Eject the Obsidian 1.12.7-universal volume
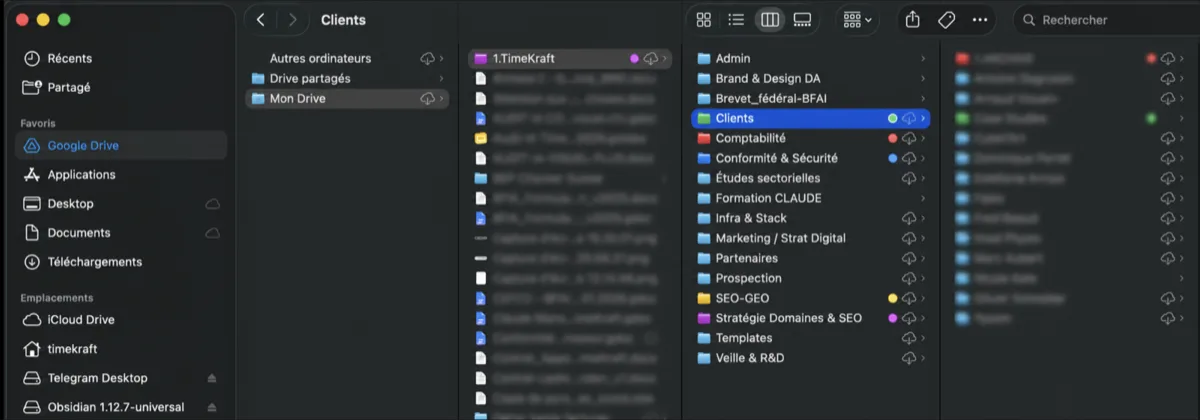The height and width of the screenshot is (420, 1200). pos(211,407)
